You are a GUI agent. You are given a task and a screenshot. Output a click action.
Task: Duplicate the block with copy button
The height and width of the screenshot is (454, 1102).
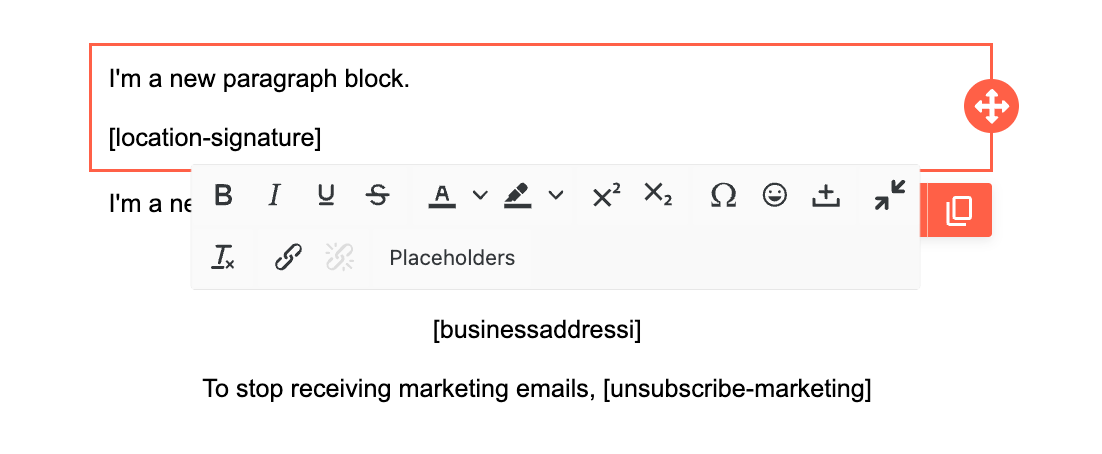click(x=959, y=210)
